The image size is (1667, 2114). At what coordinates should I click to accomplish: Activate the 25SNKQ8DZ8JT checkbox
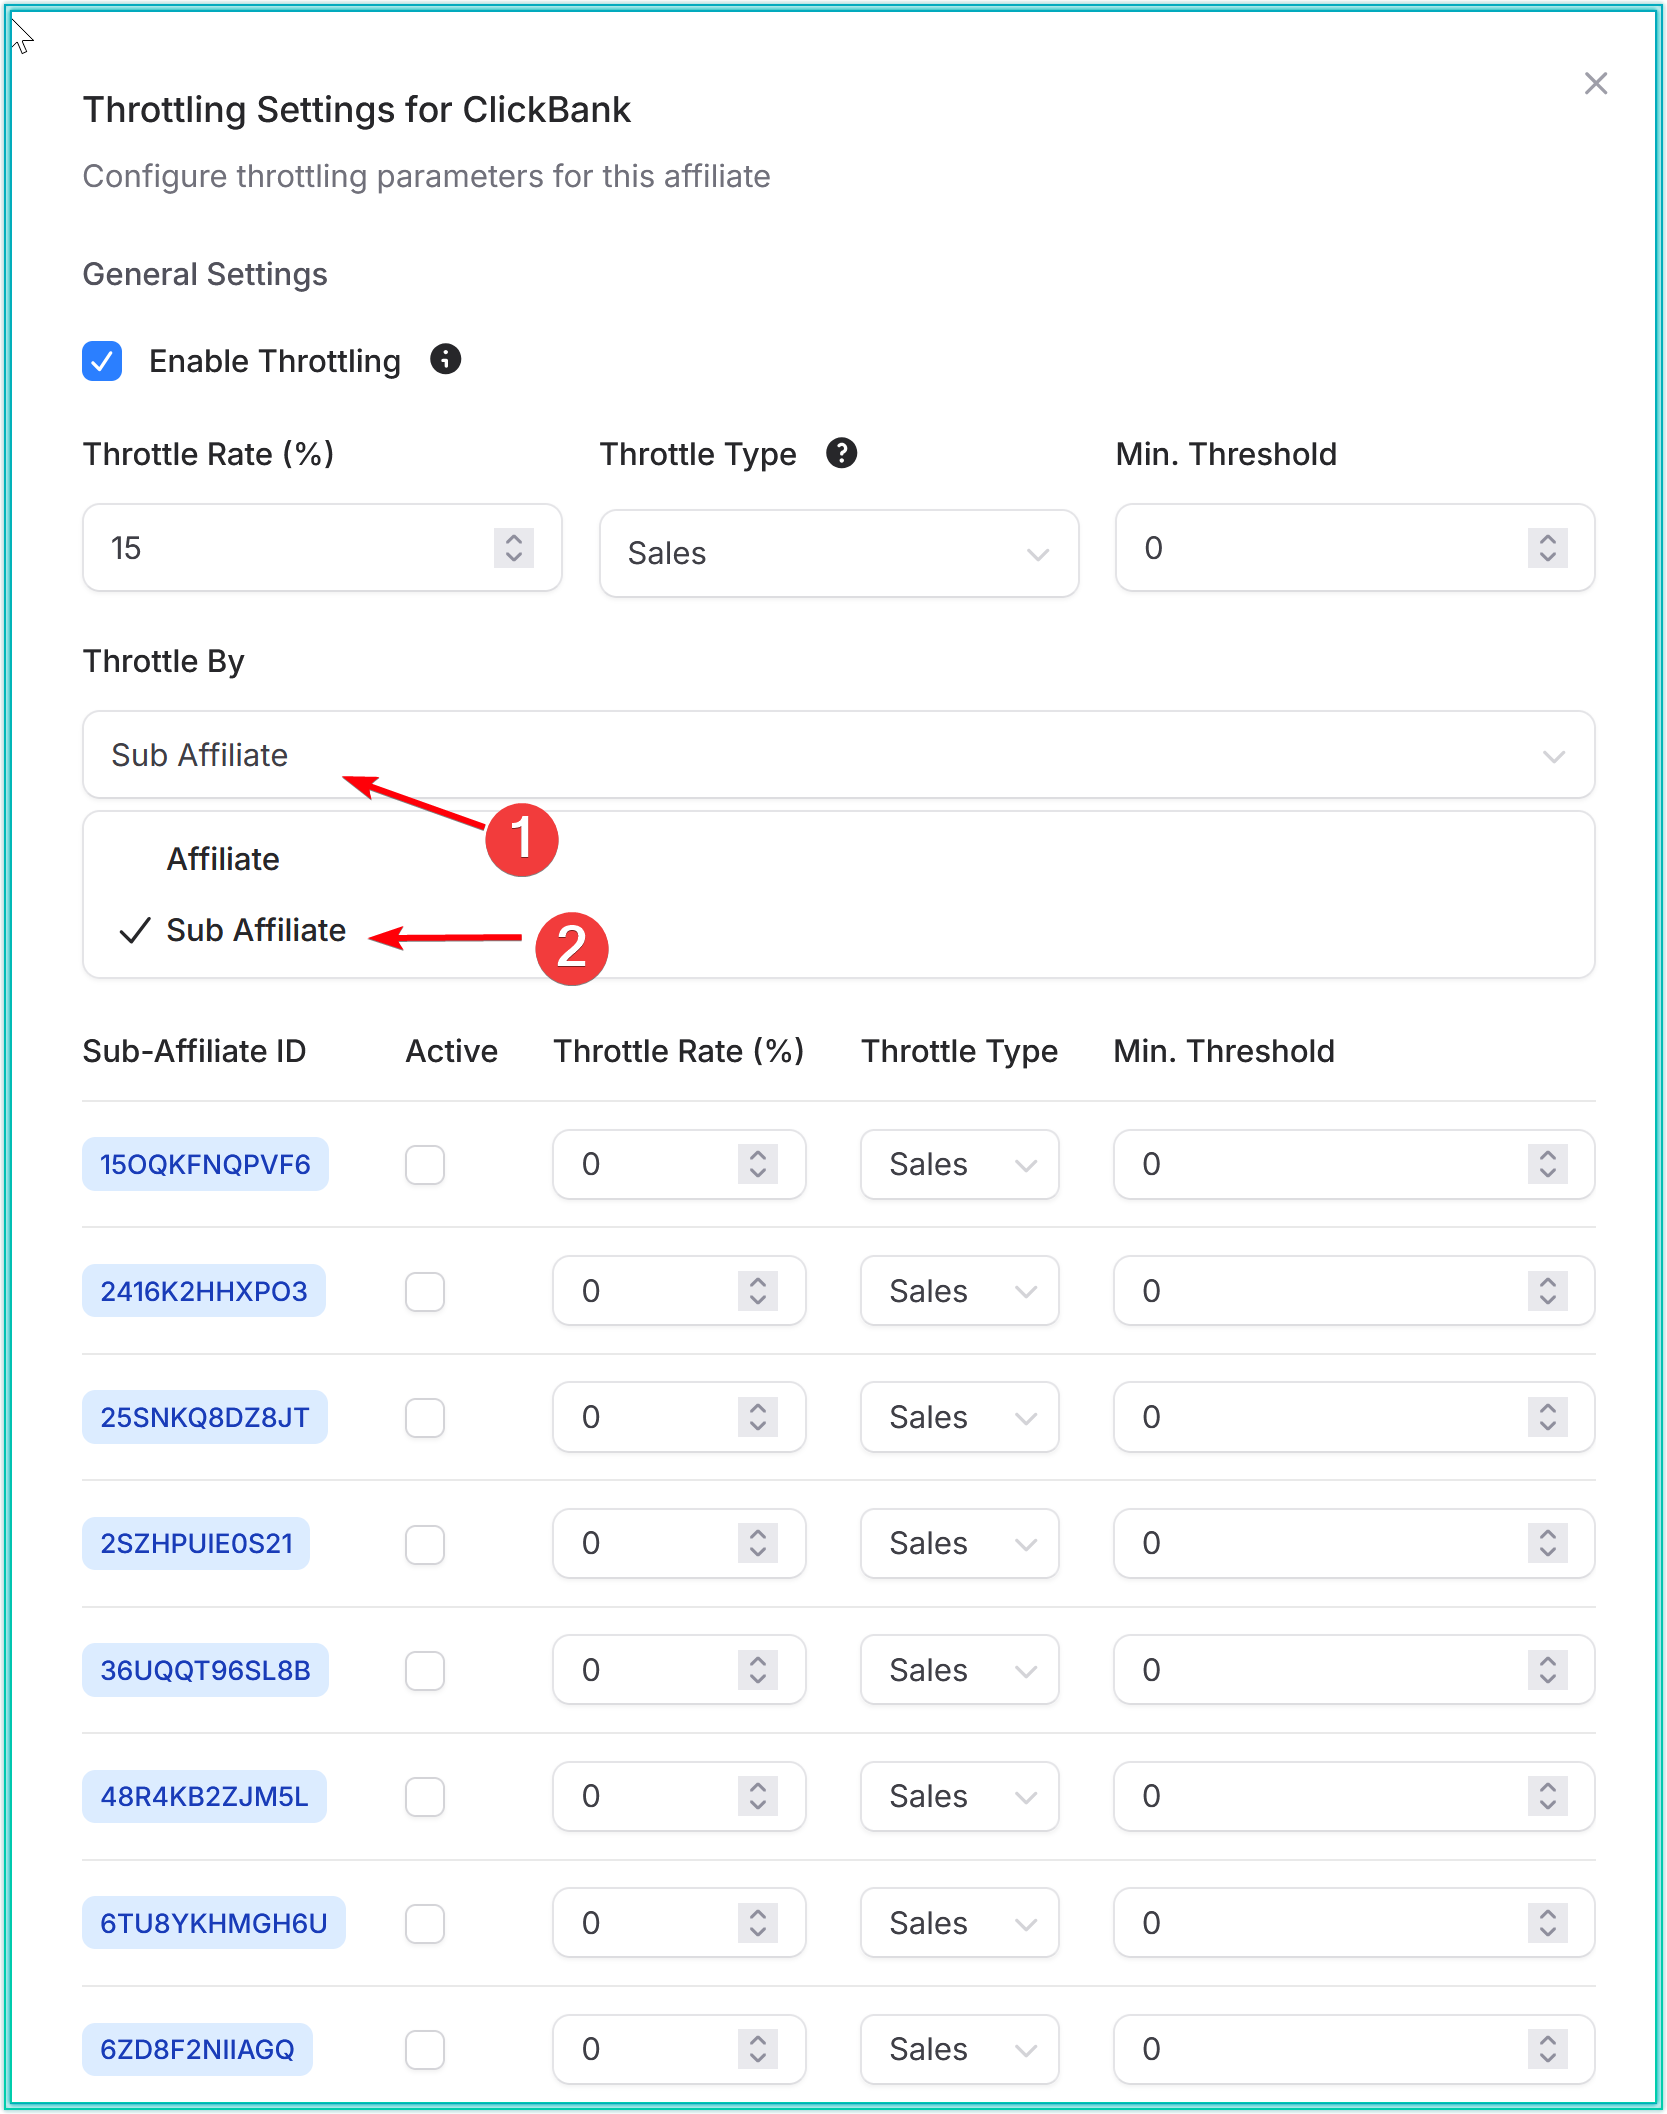point(425,1418)
